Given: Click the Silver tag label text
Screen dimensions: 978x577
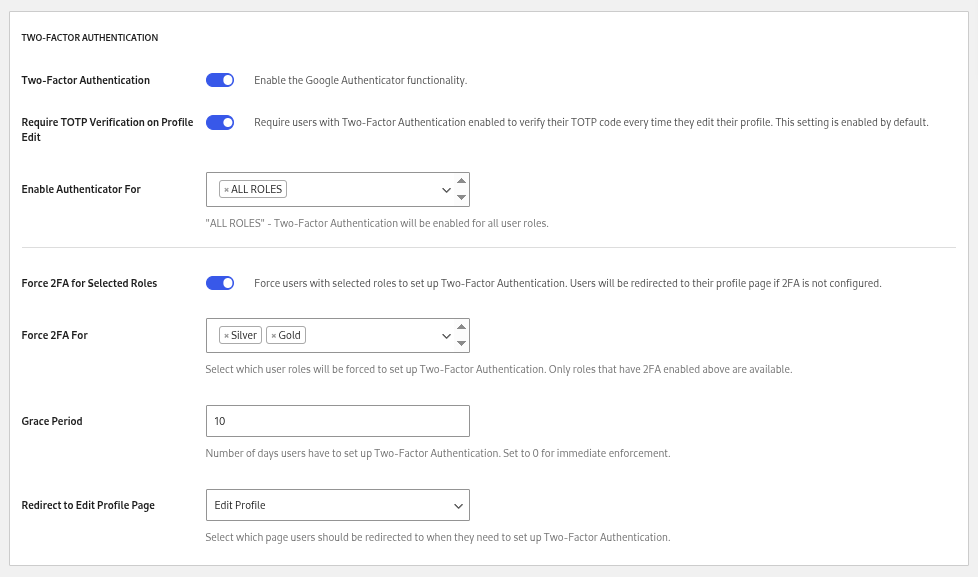Looking at the screenshot, I should (244, 336).
